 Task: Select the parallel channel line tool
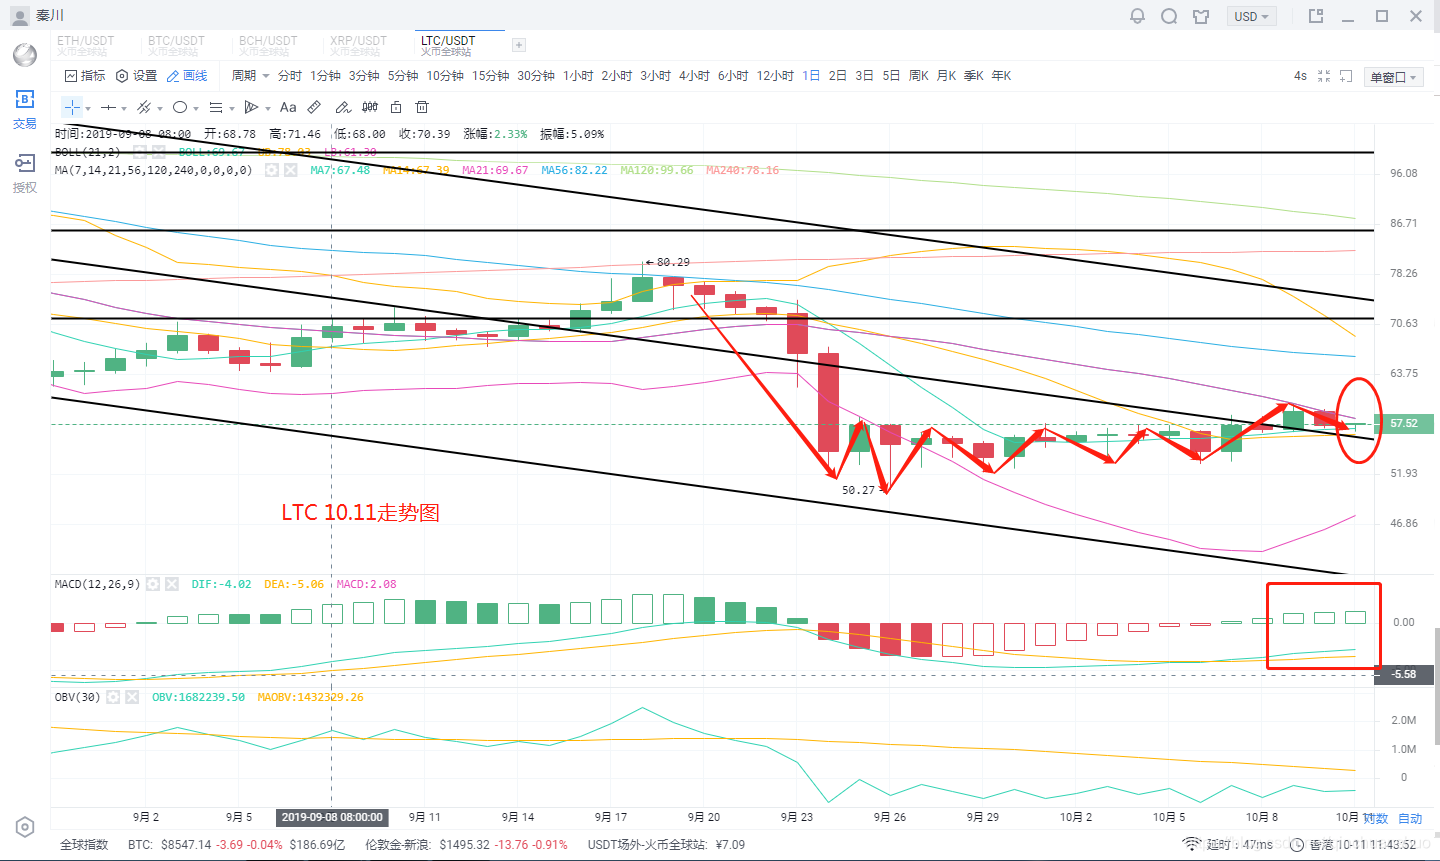(144, 107)
